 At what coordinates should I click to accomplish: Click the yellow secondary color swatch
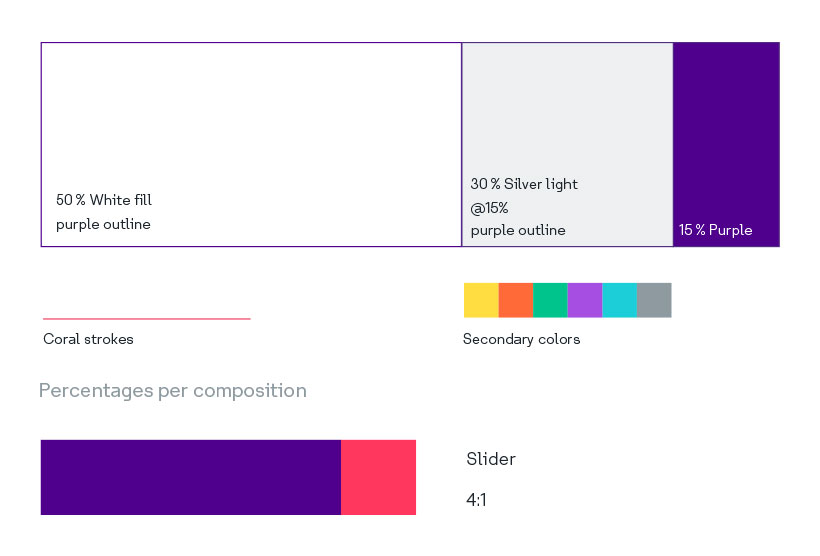[x=481, y=300]
